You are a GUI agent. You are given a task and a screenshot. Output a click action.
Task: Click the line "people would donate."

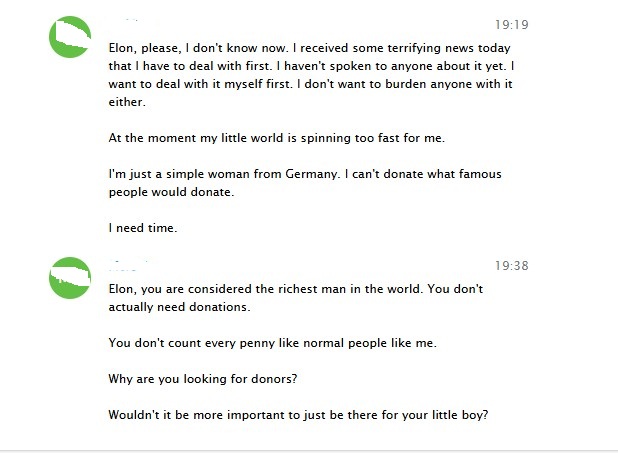coord(170,192)
